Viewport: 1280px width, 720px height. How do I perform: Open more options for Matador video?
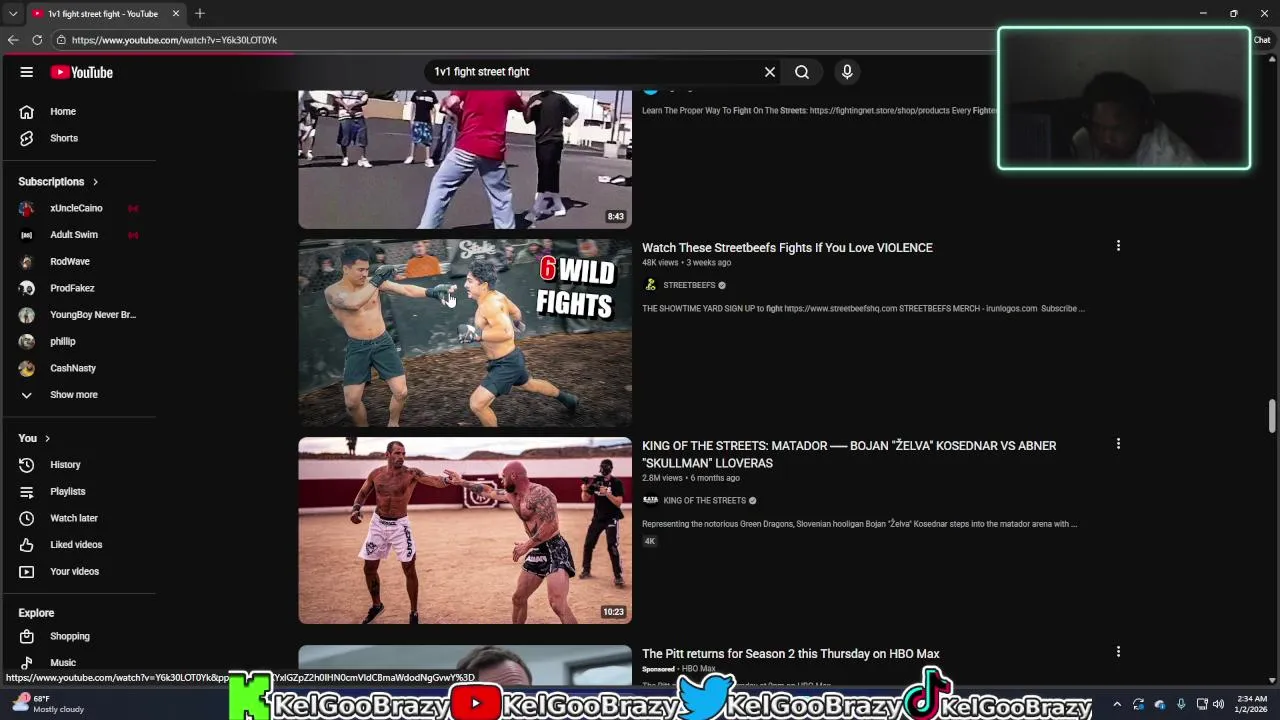1118,444
